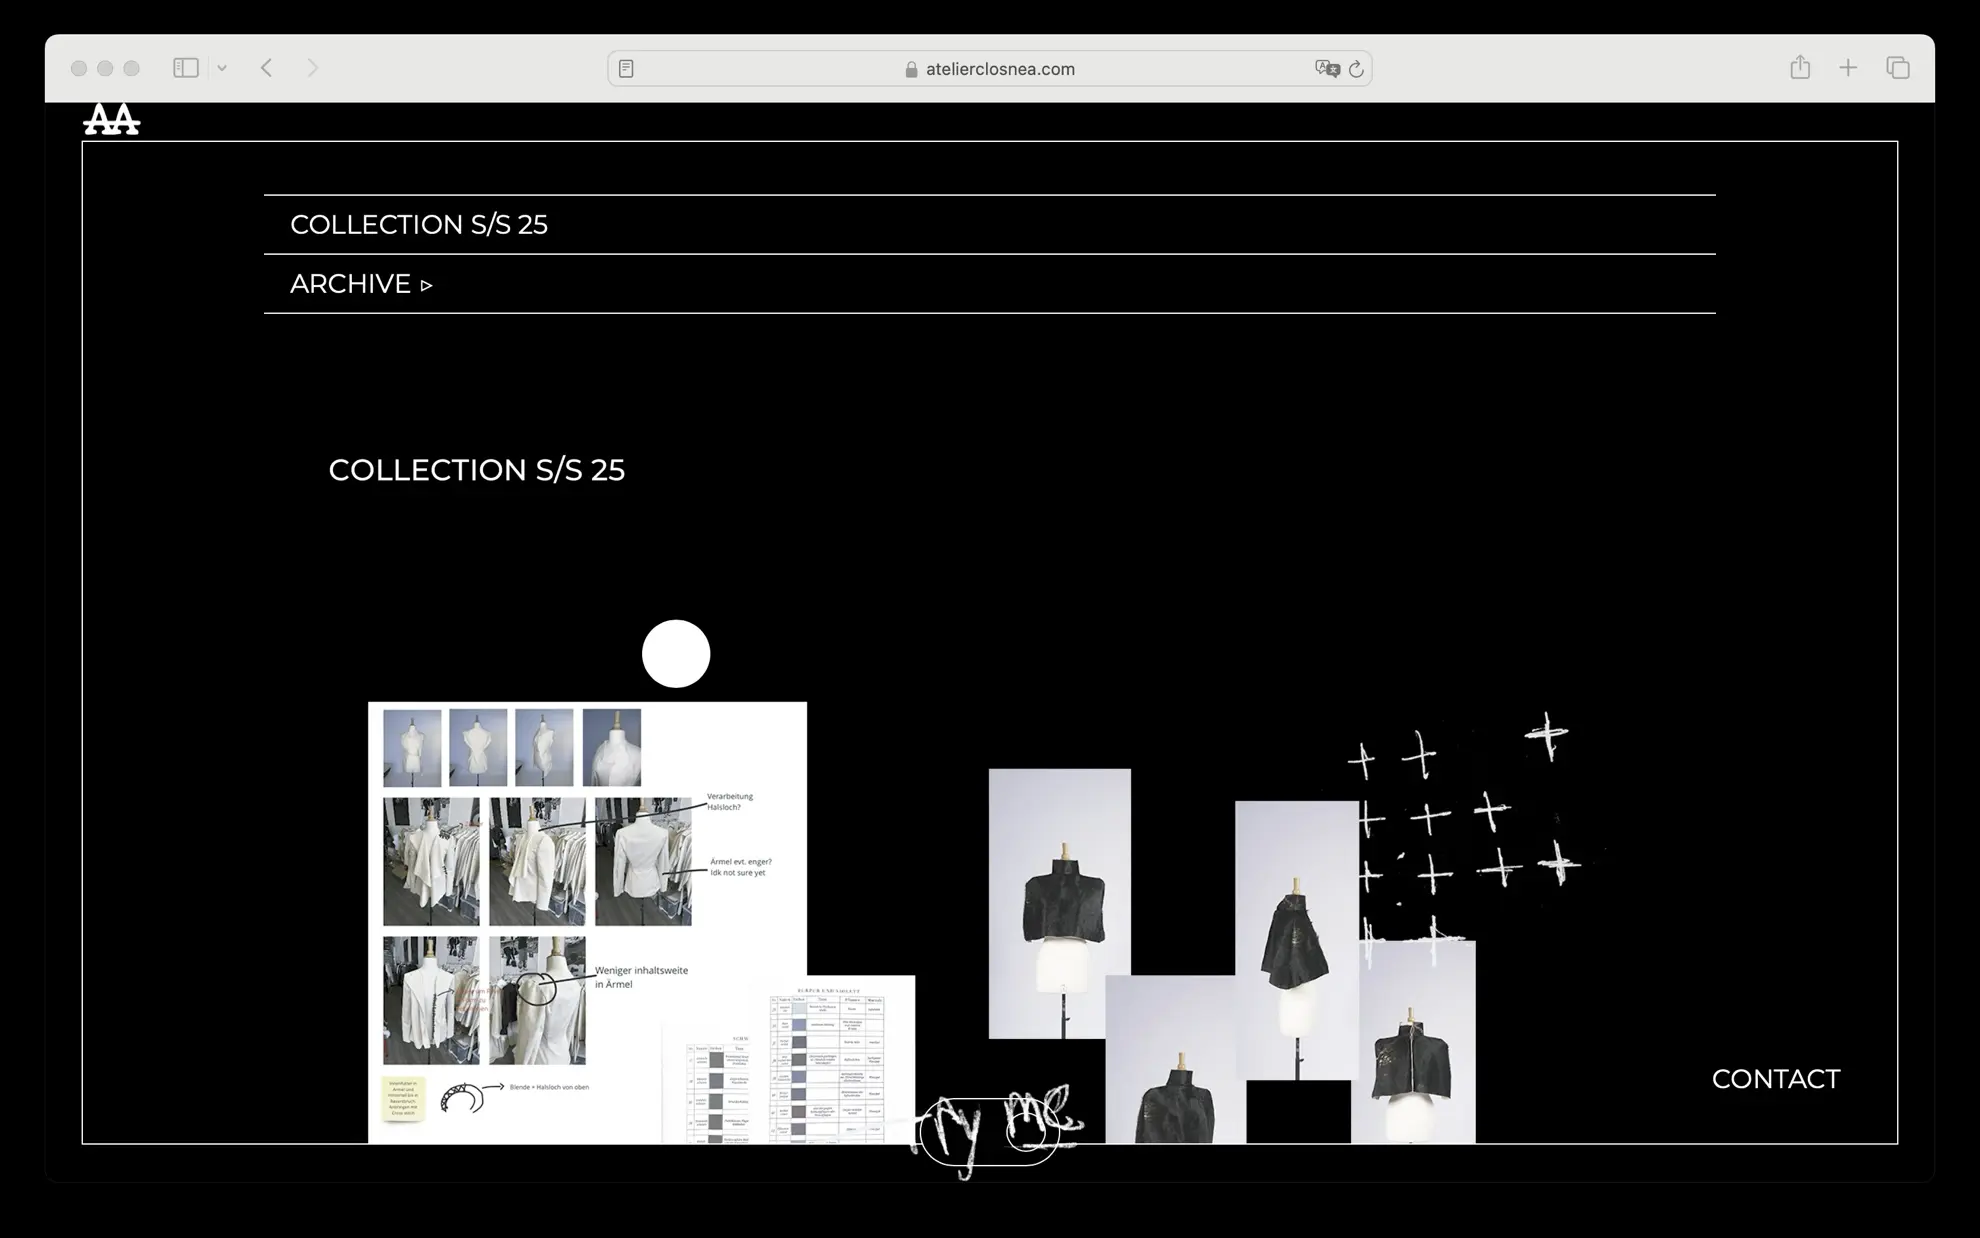Open COLLECTION S/S 25 menu item

coord(419,225)
